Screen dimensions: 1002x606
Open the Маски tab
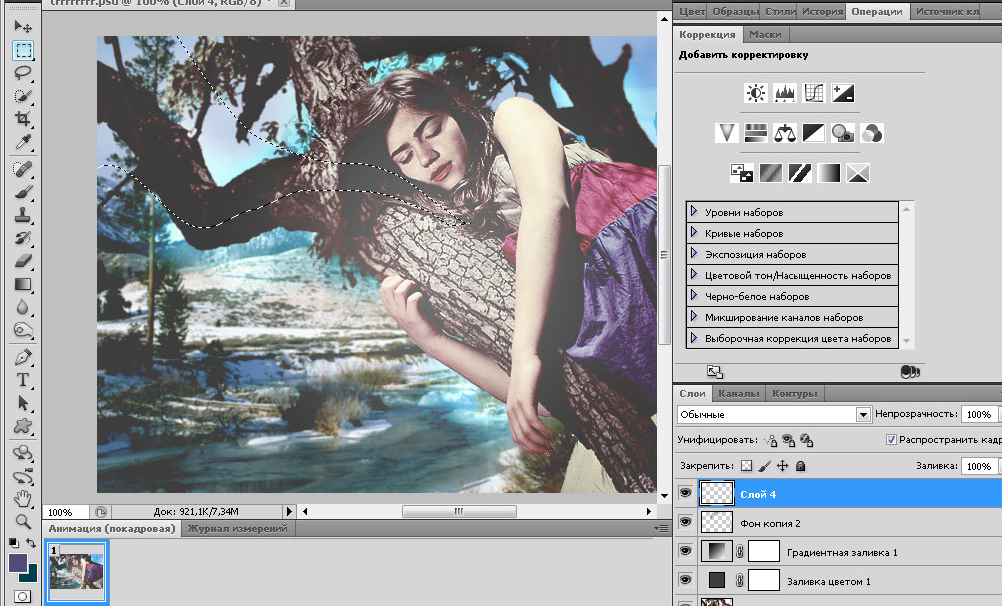(x=765, y=35)
